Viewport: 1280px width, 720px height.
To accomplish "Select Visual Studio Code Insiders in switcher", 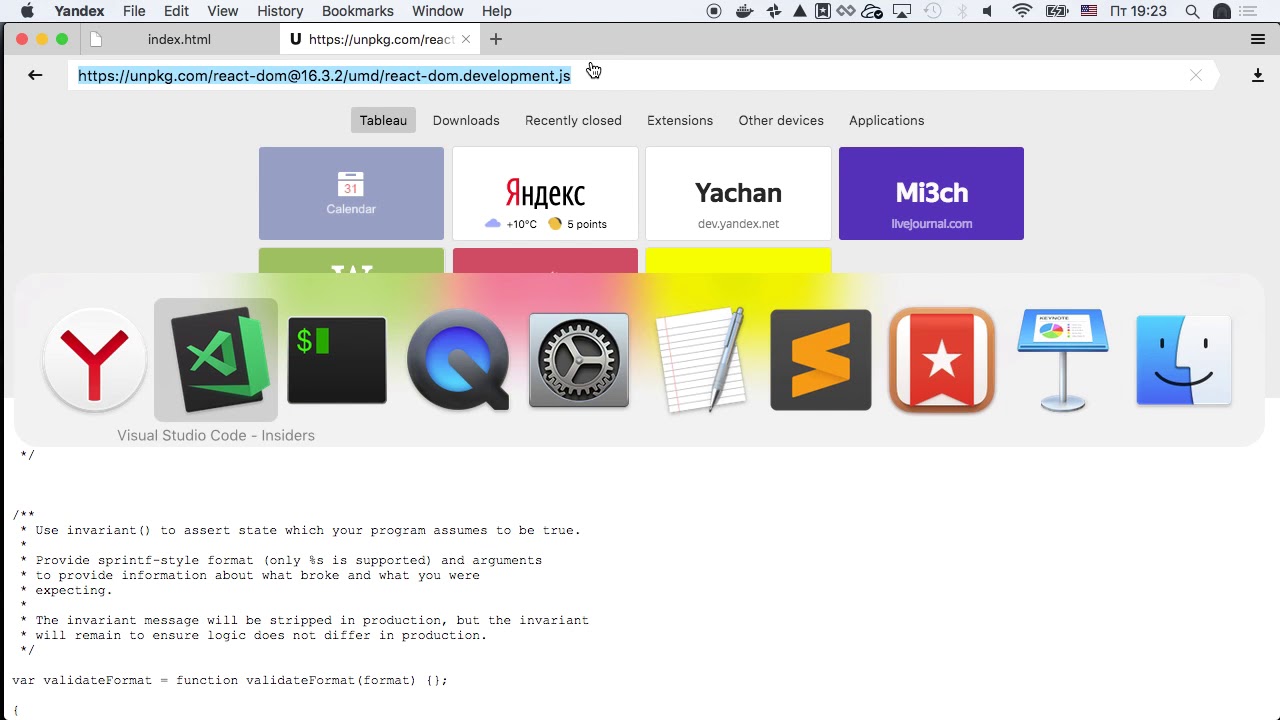I will pyautogui.click(x=216, y=360).
